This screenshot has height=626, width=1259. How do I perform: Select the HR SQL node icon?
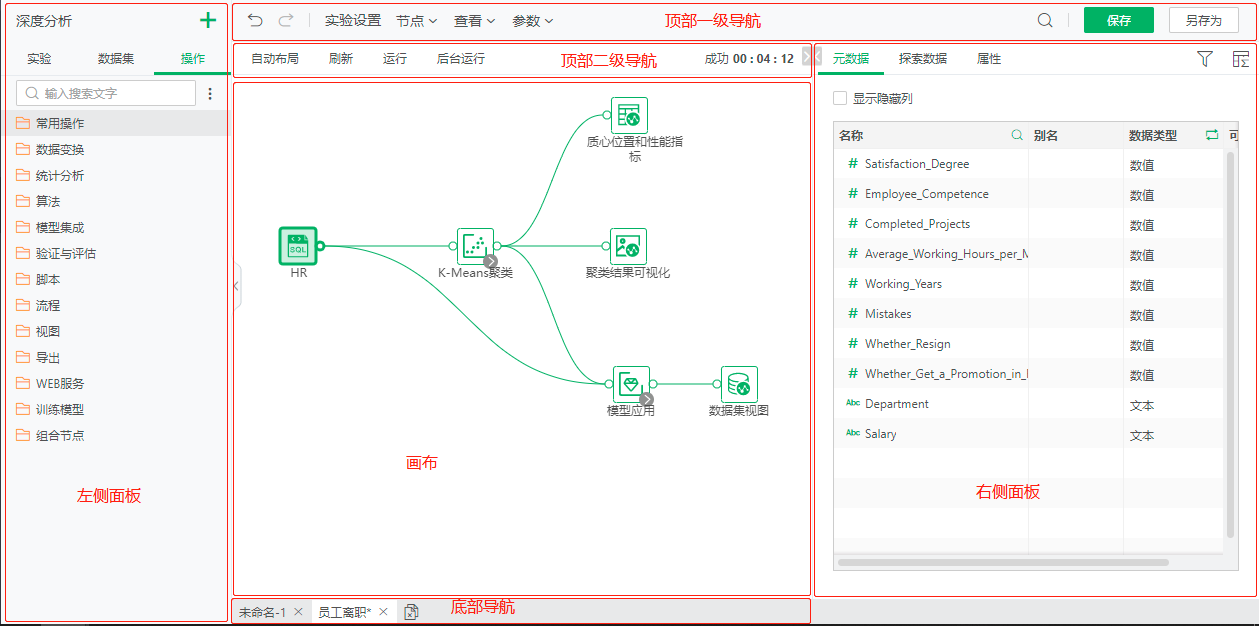(298, 245)
